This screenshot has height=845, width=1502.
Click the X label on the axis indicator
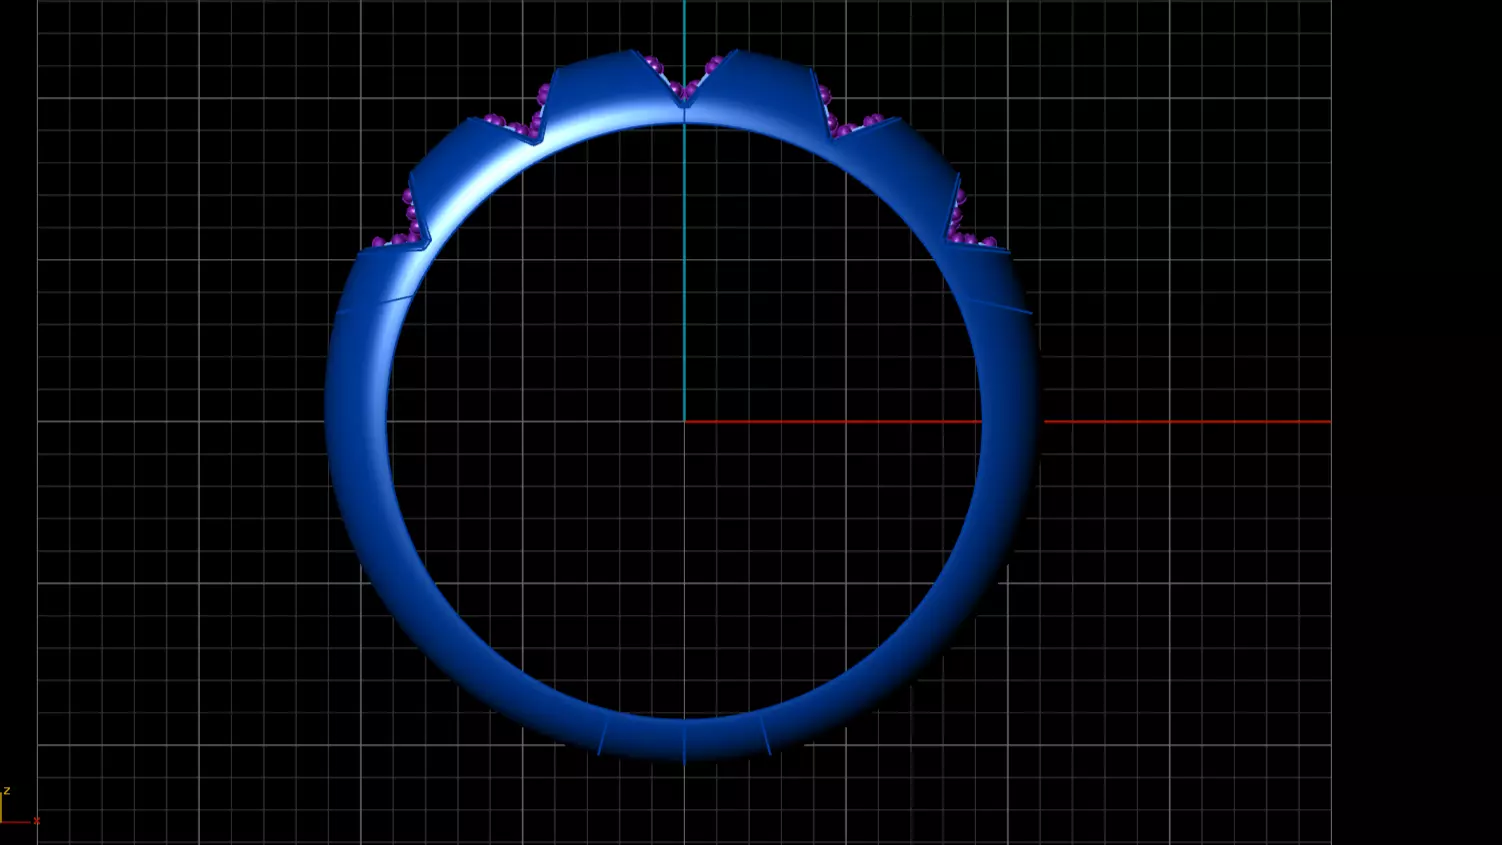[36, 821]
